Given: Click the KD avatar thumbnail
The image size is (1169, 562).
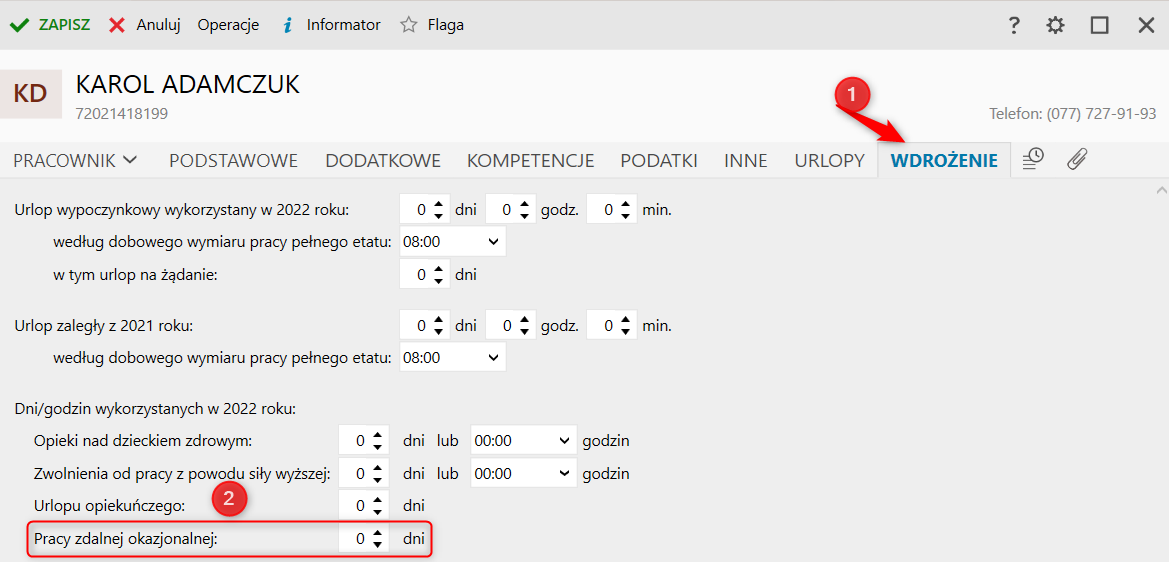Looking at the screenshot, I should tap(31, 94).
